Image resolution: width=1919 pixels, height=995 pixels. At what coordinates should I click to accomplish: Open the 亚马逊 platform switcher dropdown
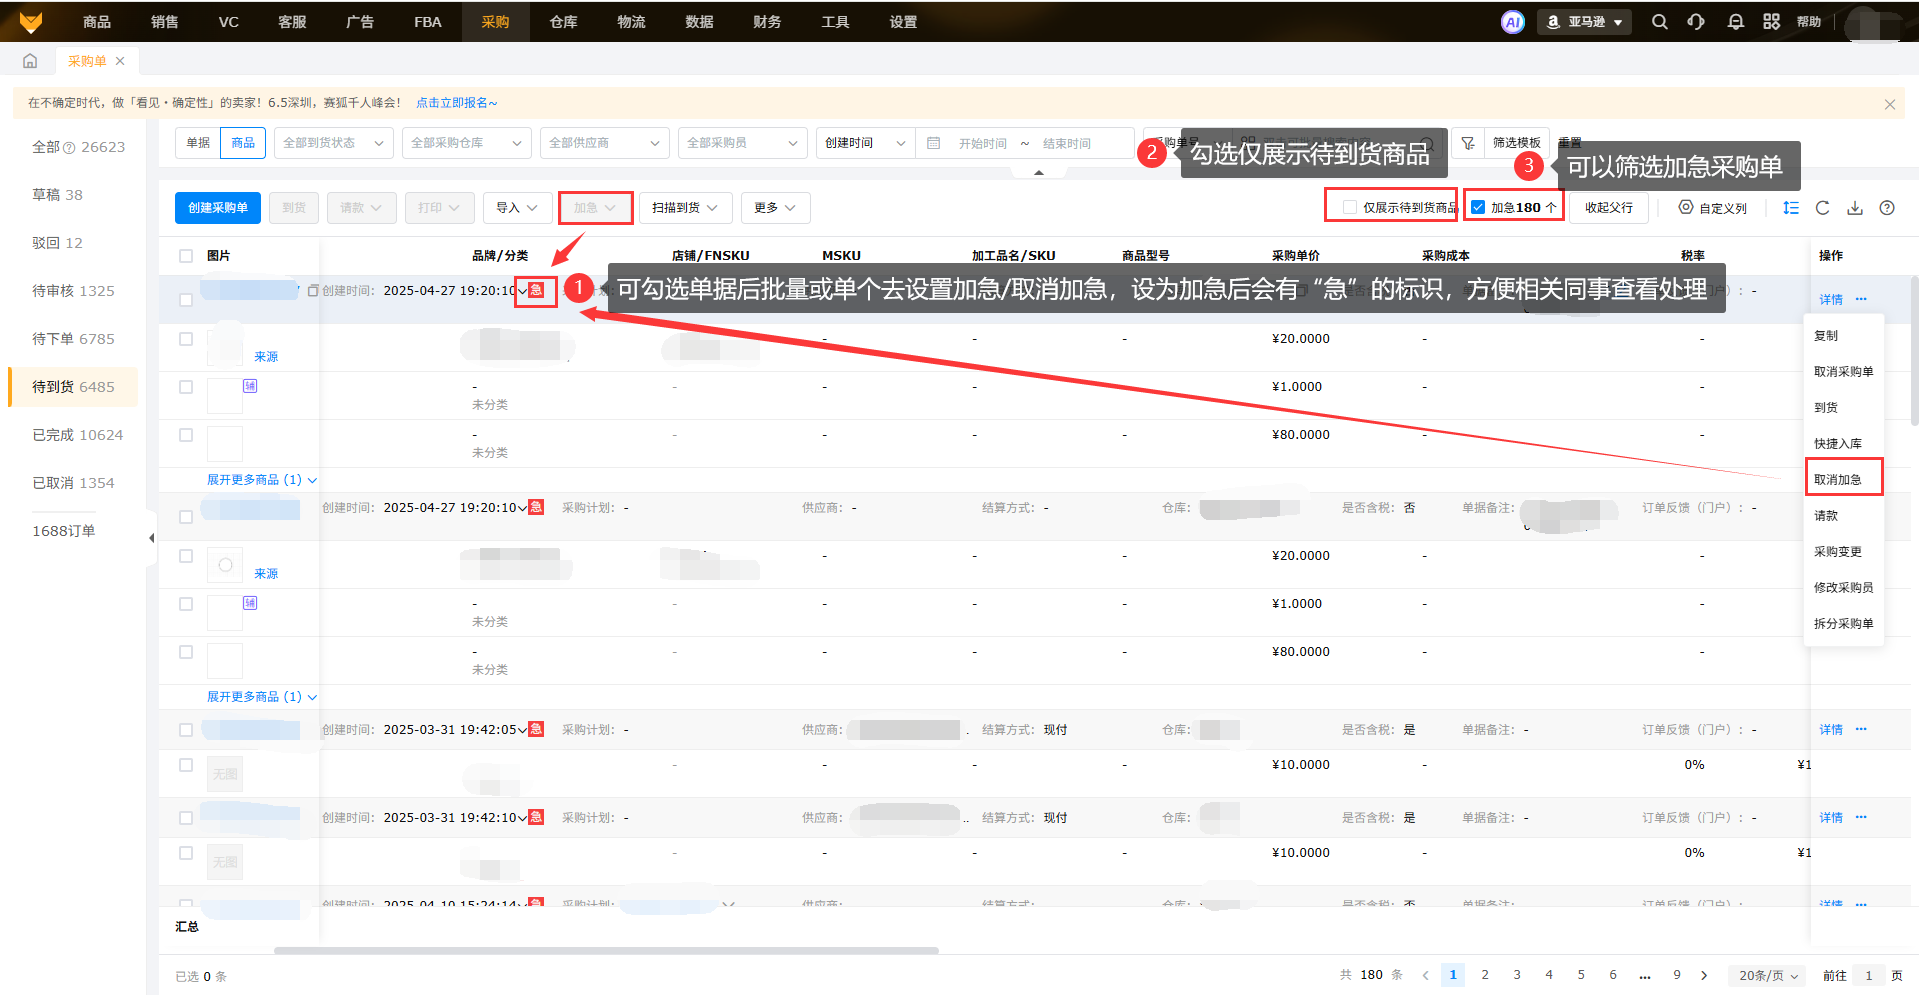click(x=1584, y=22)
